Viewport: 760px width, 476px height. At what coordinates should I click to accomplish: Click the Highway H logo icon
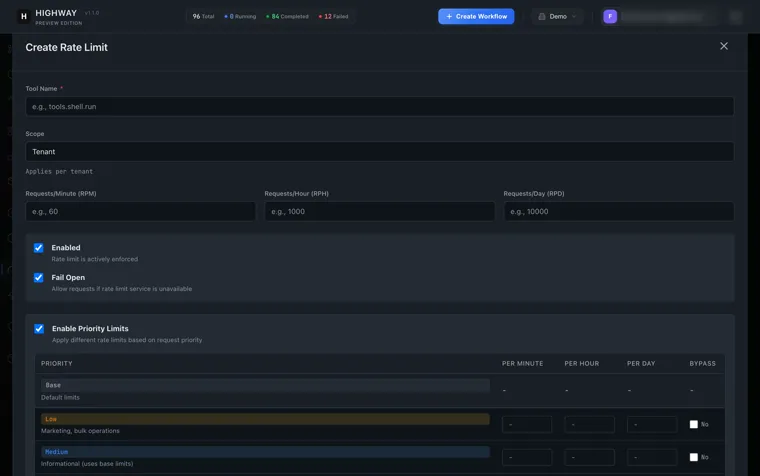click(x=23, y=16)
